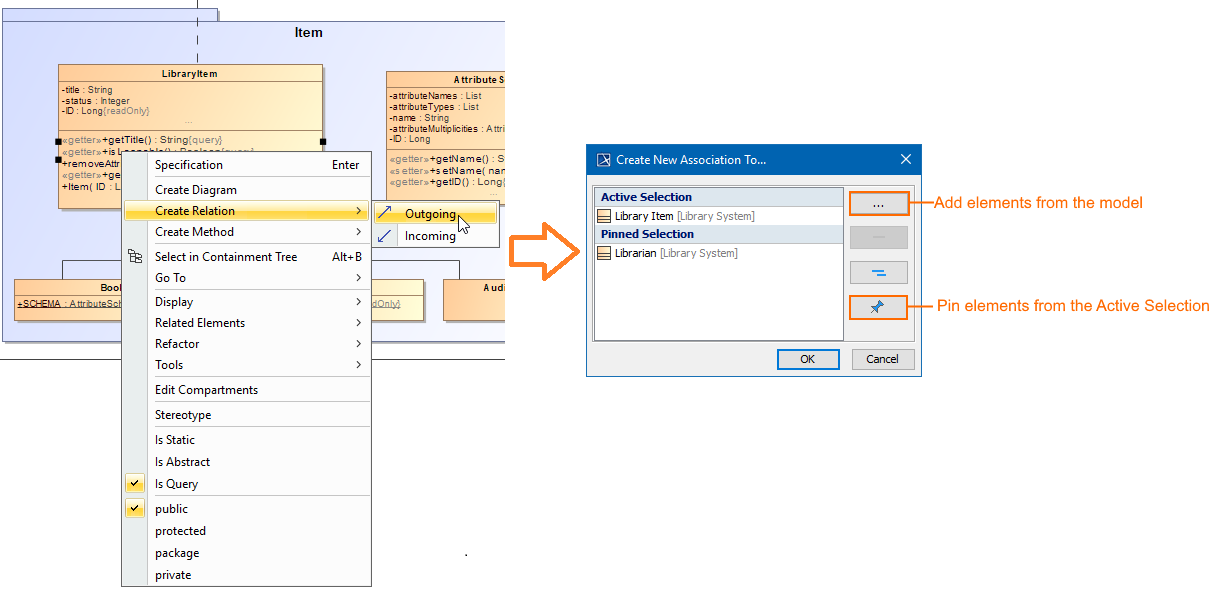Select Outgoing relation in submenu
This screenshot has height=589, width=1212.
(x=436, y=214)
